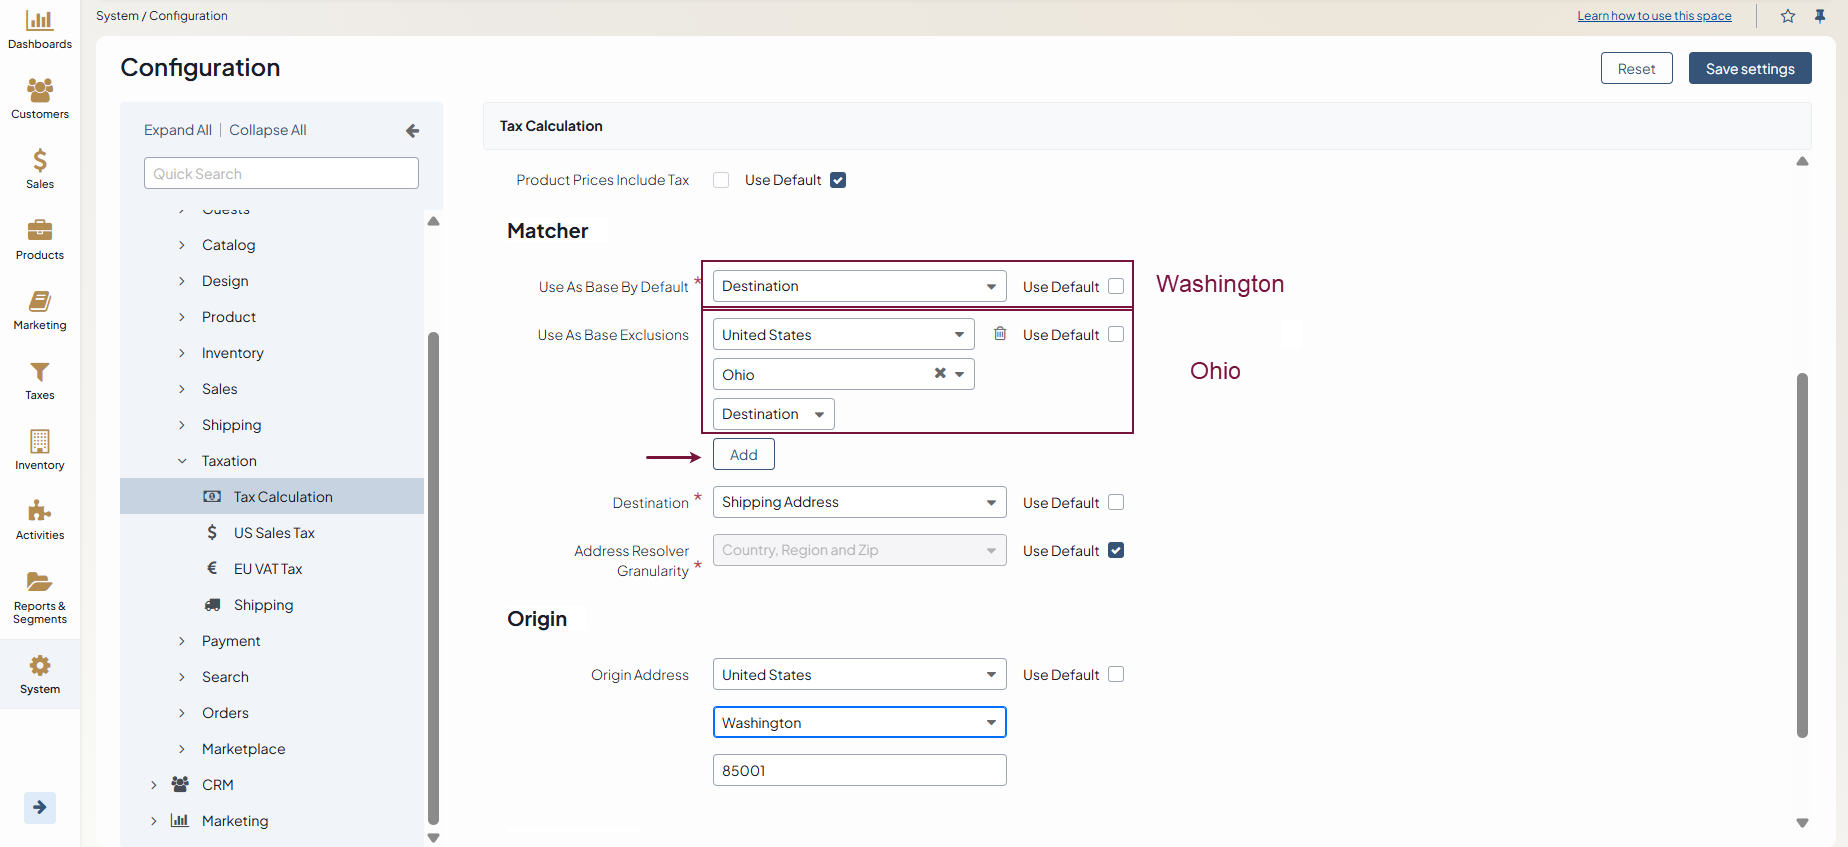Add a new base exclusion
The width and height of the screenshot is (1848, 847).
tap(743, 455)
